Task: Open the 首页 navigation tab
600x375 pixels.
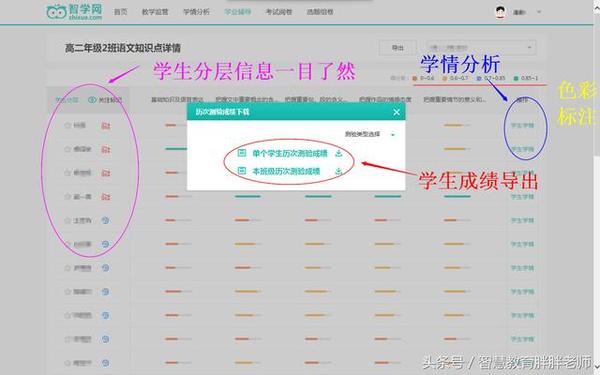Action: tap(121, 12)
